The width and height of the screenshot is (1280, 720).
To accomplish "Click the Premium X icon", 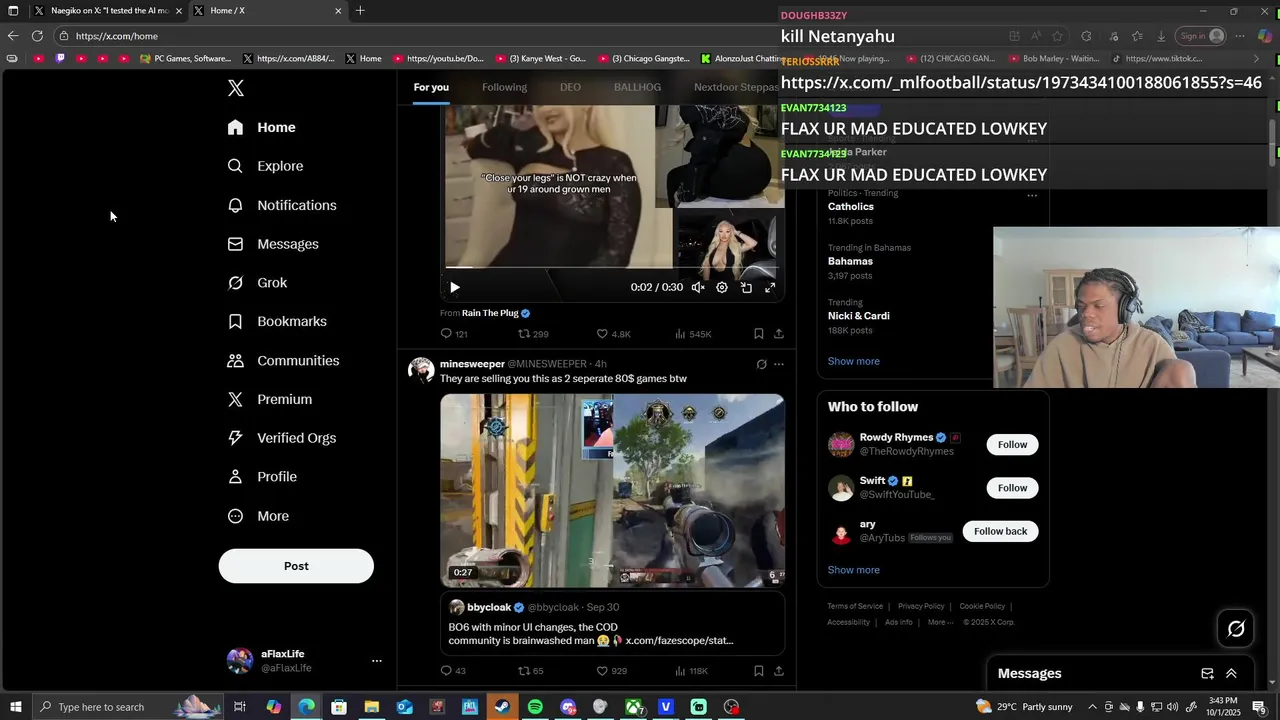I will click(x=235, y=399).
